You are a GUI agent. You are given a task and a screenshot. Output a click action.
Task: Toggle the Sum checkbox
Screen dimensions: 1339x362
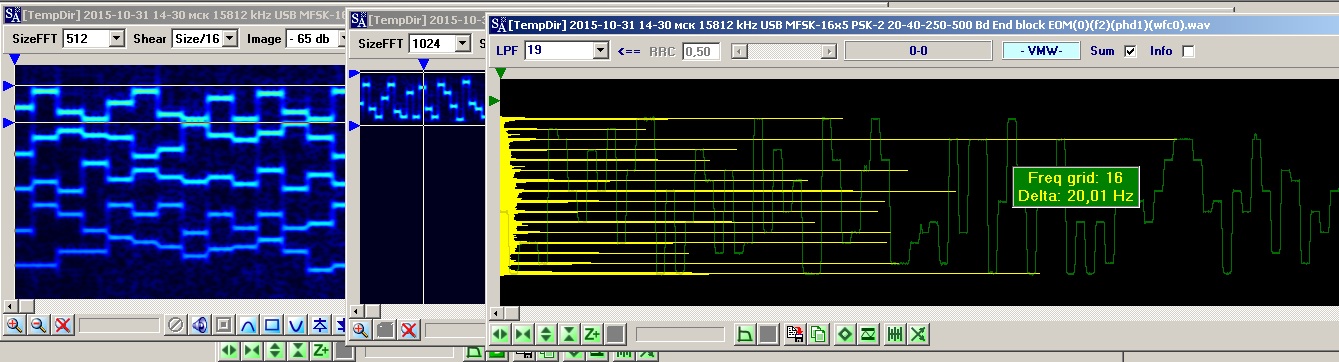1131,51
